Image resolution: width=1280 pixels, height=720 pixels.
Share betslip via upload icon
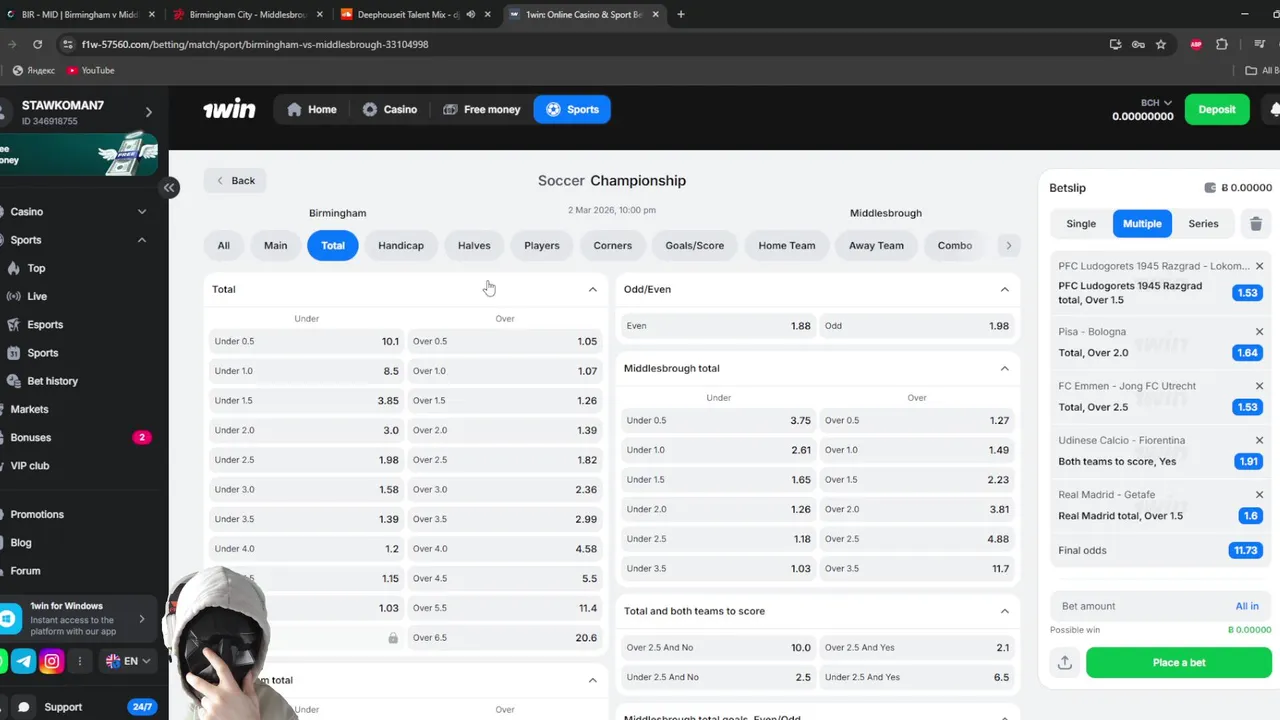coord(1064,663)
